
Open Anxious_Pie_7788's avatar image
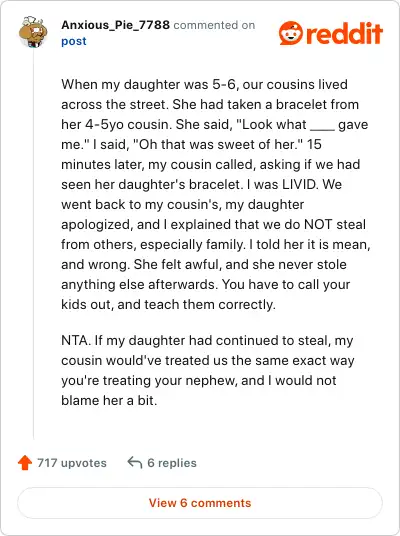tap(33, 32)
